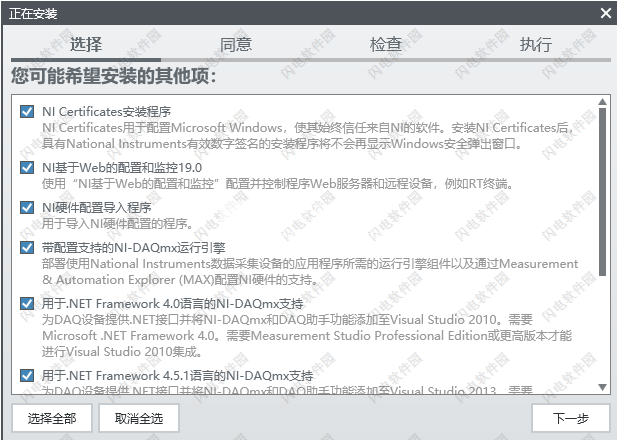
Task: Uncheck NI硬件配置导入程序 checkbox
Action: click(27, 207)
